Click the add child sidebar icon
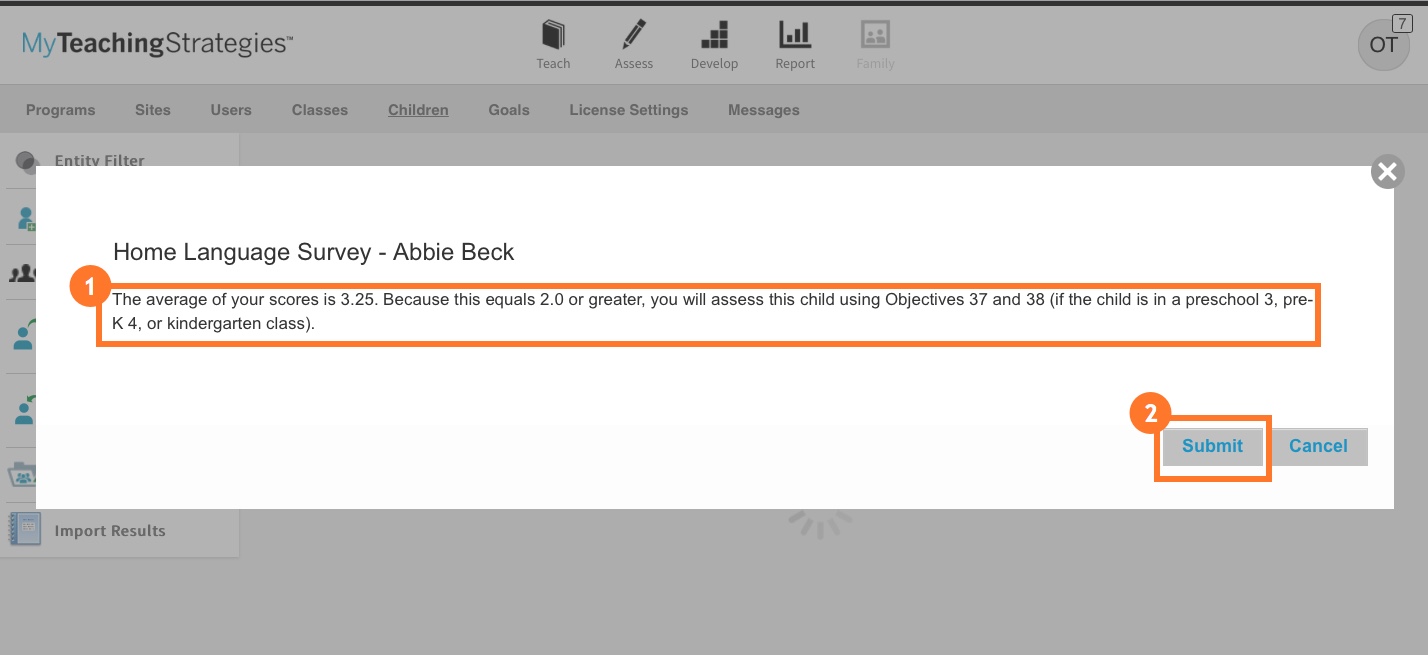Image resolution: width=1428 pixels, height=655 pixels. (25, 219)
